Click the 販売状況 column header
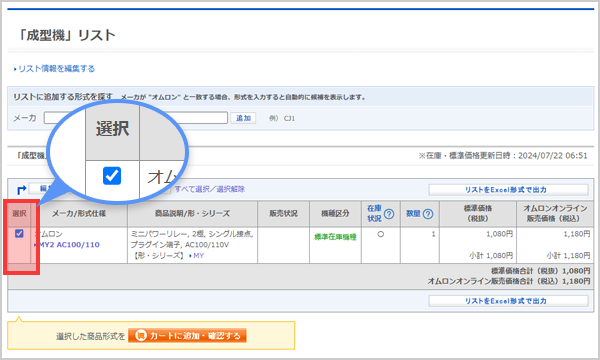The image size is (600, 360). coord(283,213)
